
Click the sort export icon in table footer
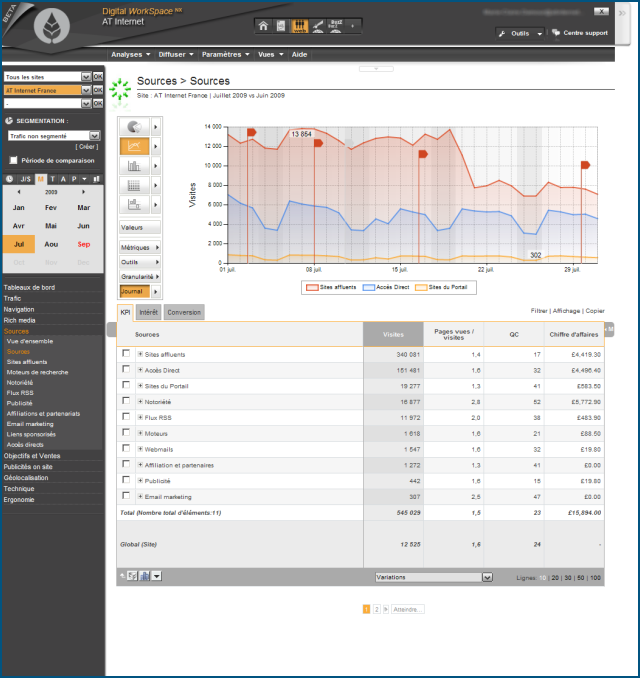pos(132,576)
